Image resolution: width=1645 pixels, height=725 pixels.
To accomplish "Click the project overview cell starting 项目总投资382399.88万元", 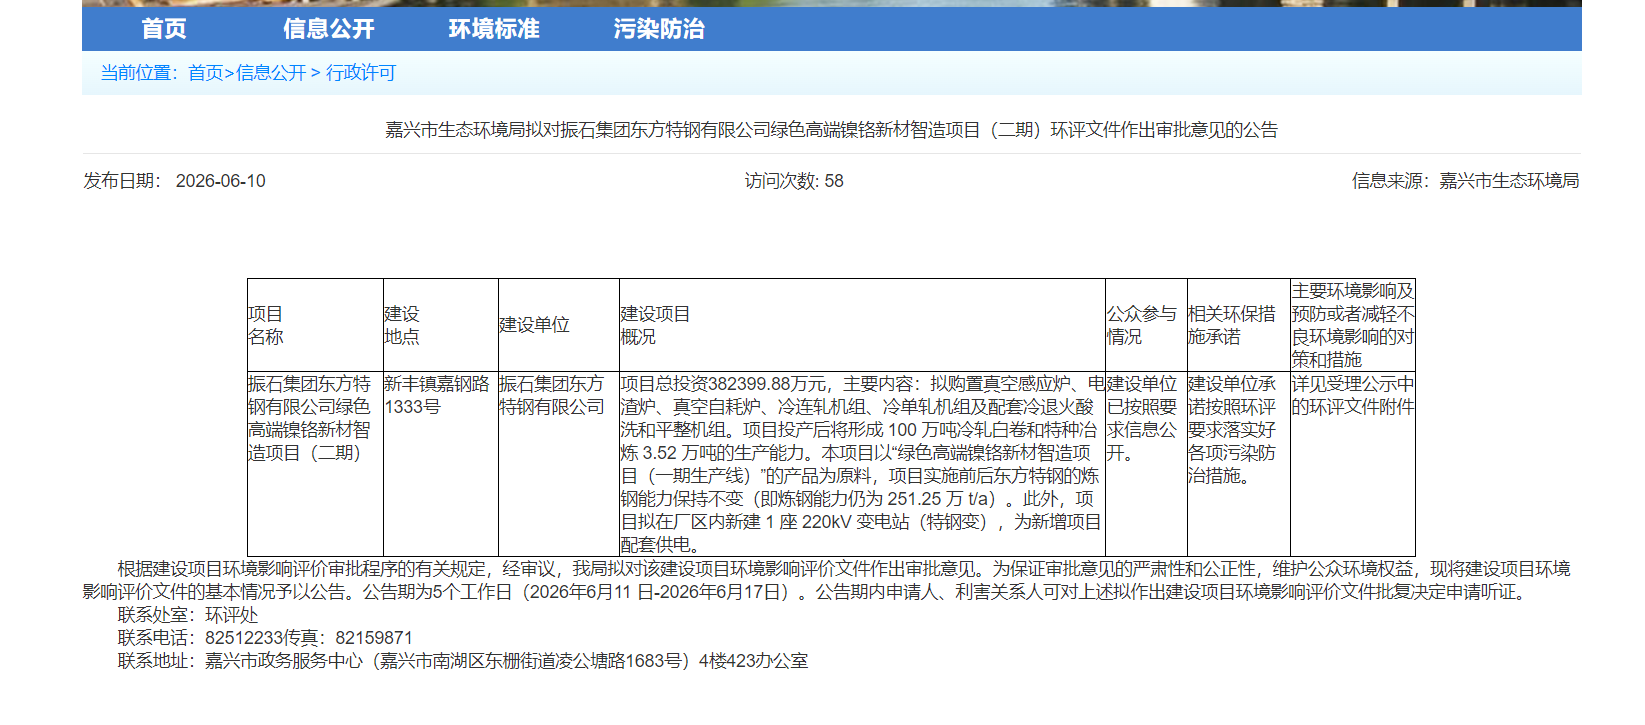I will coord(862,464).
